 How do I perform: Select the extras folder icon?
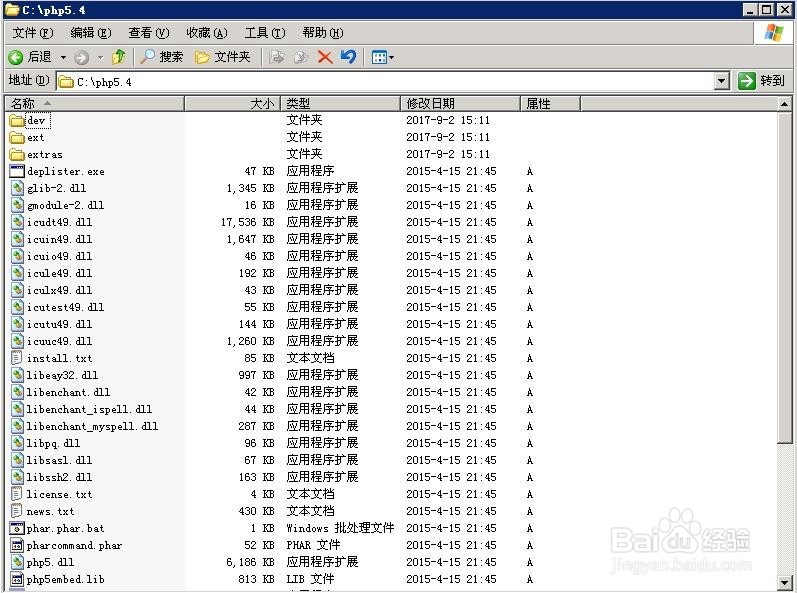coord(17,154)
